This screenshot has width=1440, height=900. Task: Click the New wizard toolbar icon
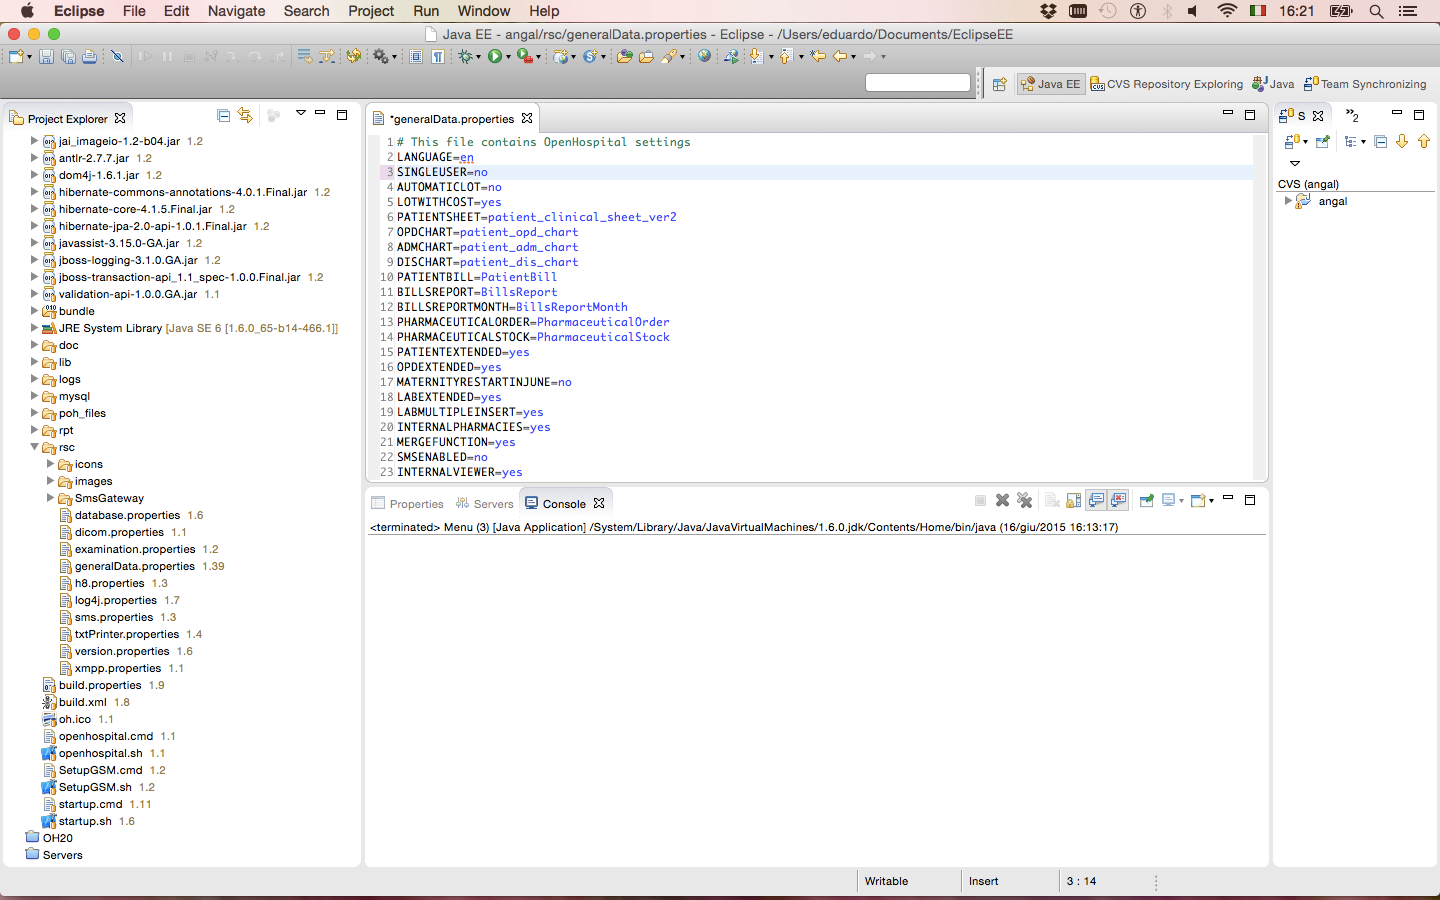(x=16, y=57)
